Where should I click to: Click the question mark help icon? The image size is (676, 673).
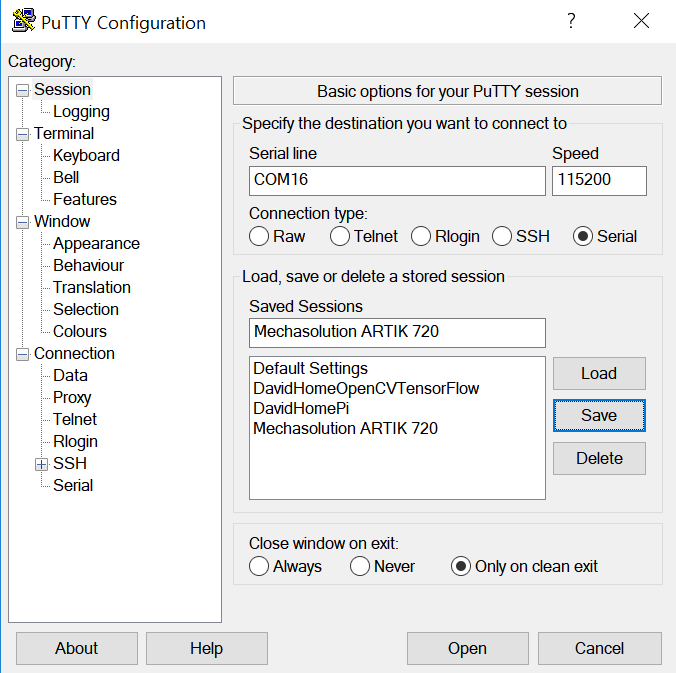[571, 20]
